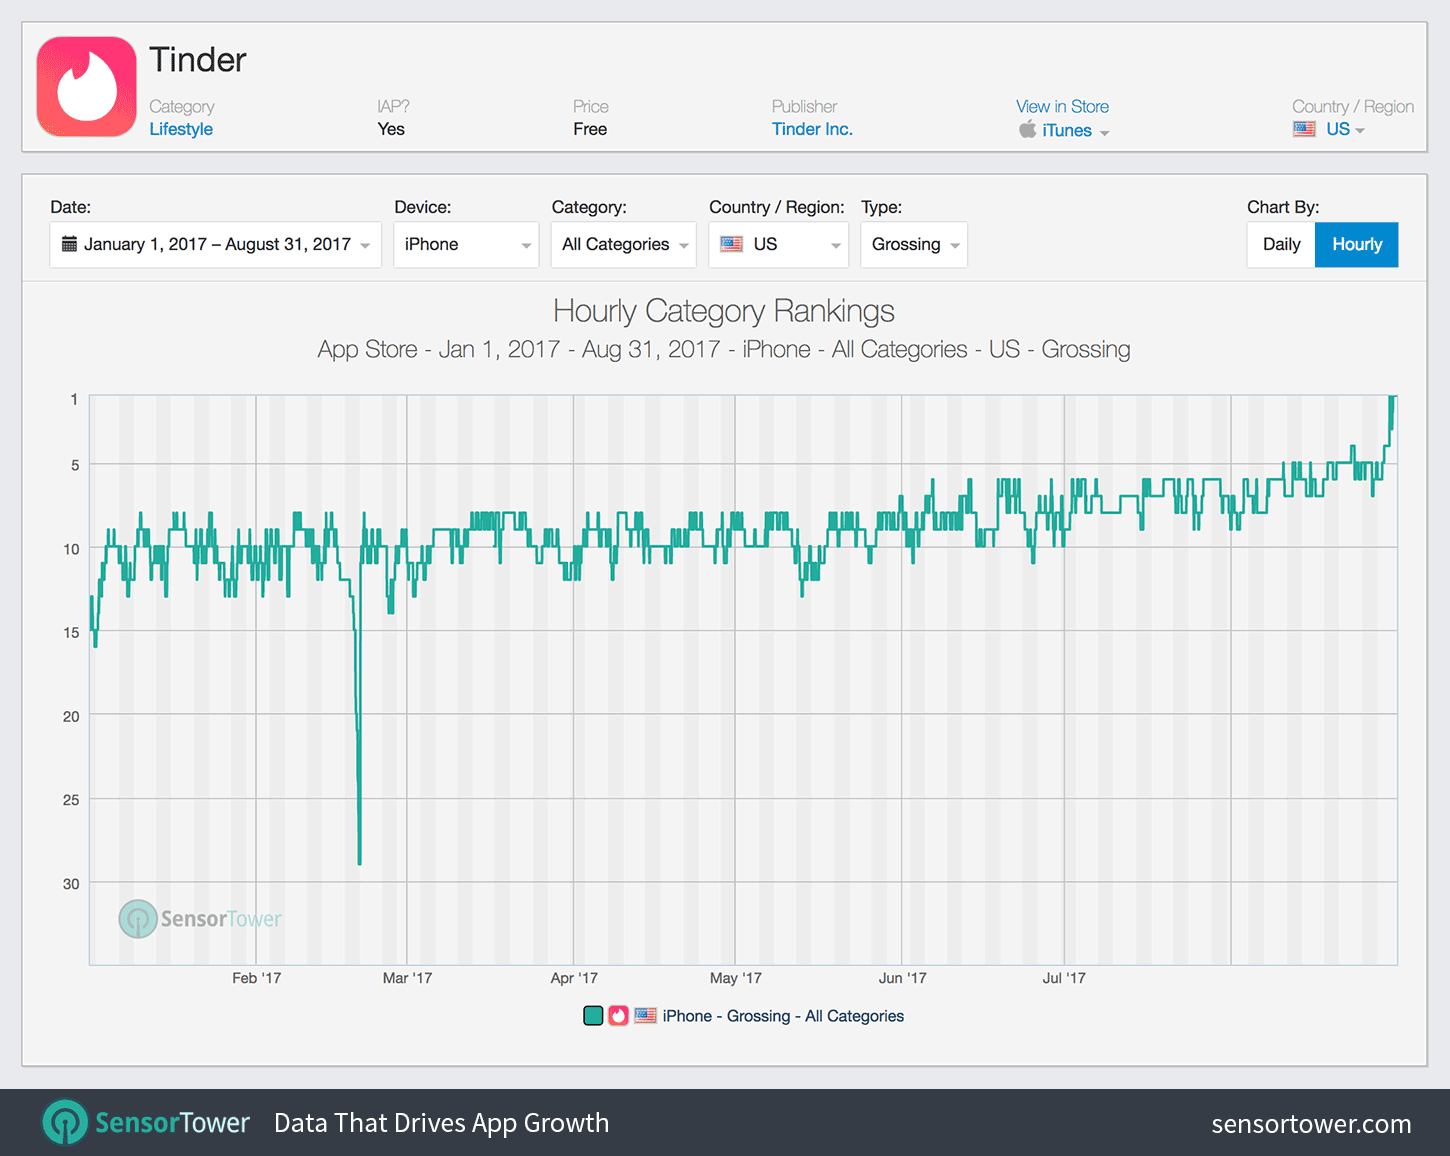
Task: Click the legend label iPhone - Grossing - All Categories
Action: [783, 1016]
